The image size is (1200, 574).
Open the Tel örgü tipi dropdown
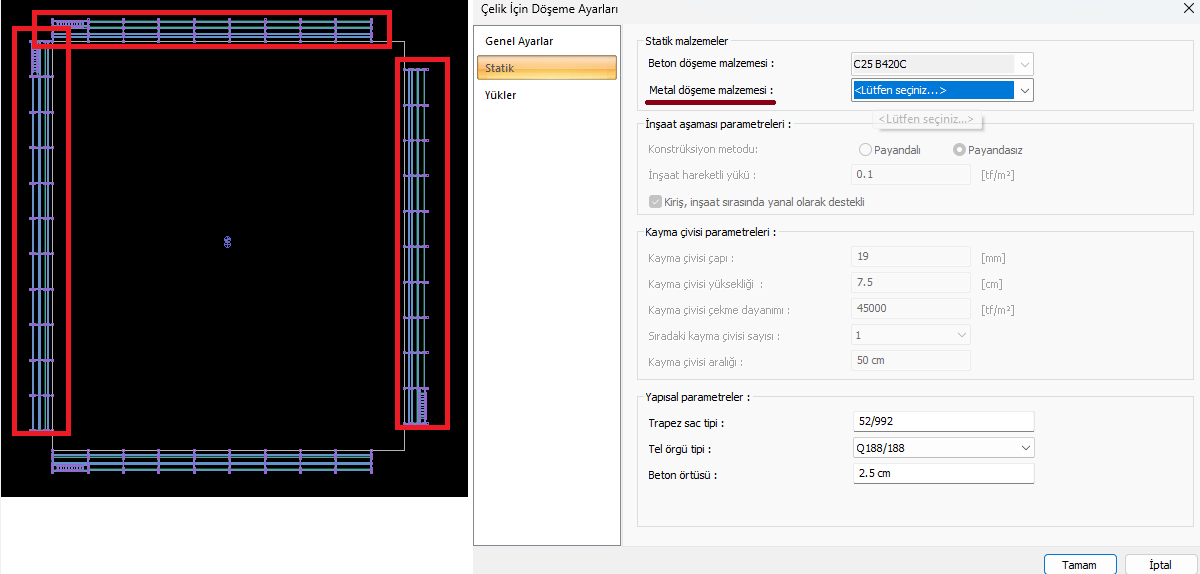[x=942, y=447]
